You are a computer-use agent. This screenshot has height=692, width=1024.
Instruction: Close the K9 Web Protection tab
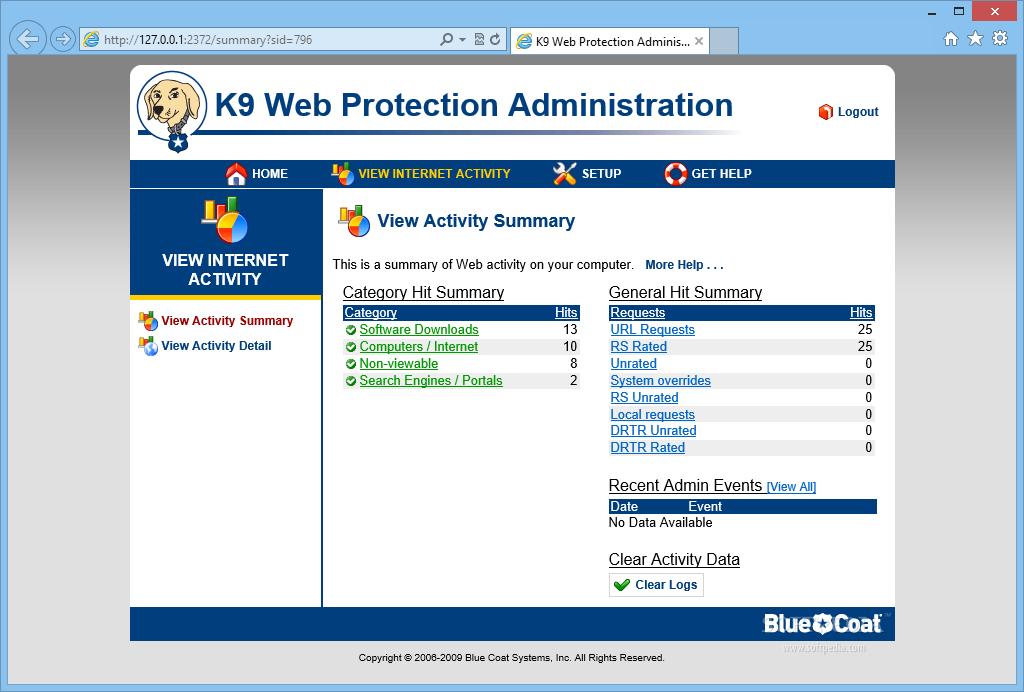click(x=699, y=41)
